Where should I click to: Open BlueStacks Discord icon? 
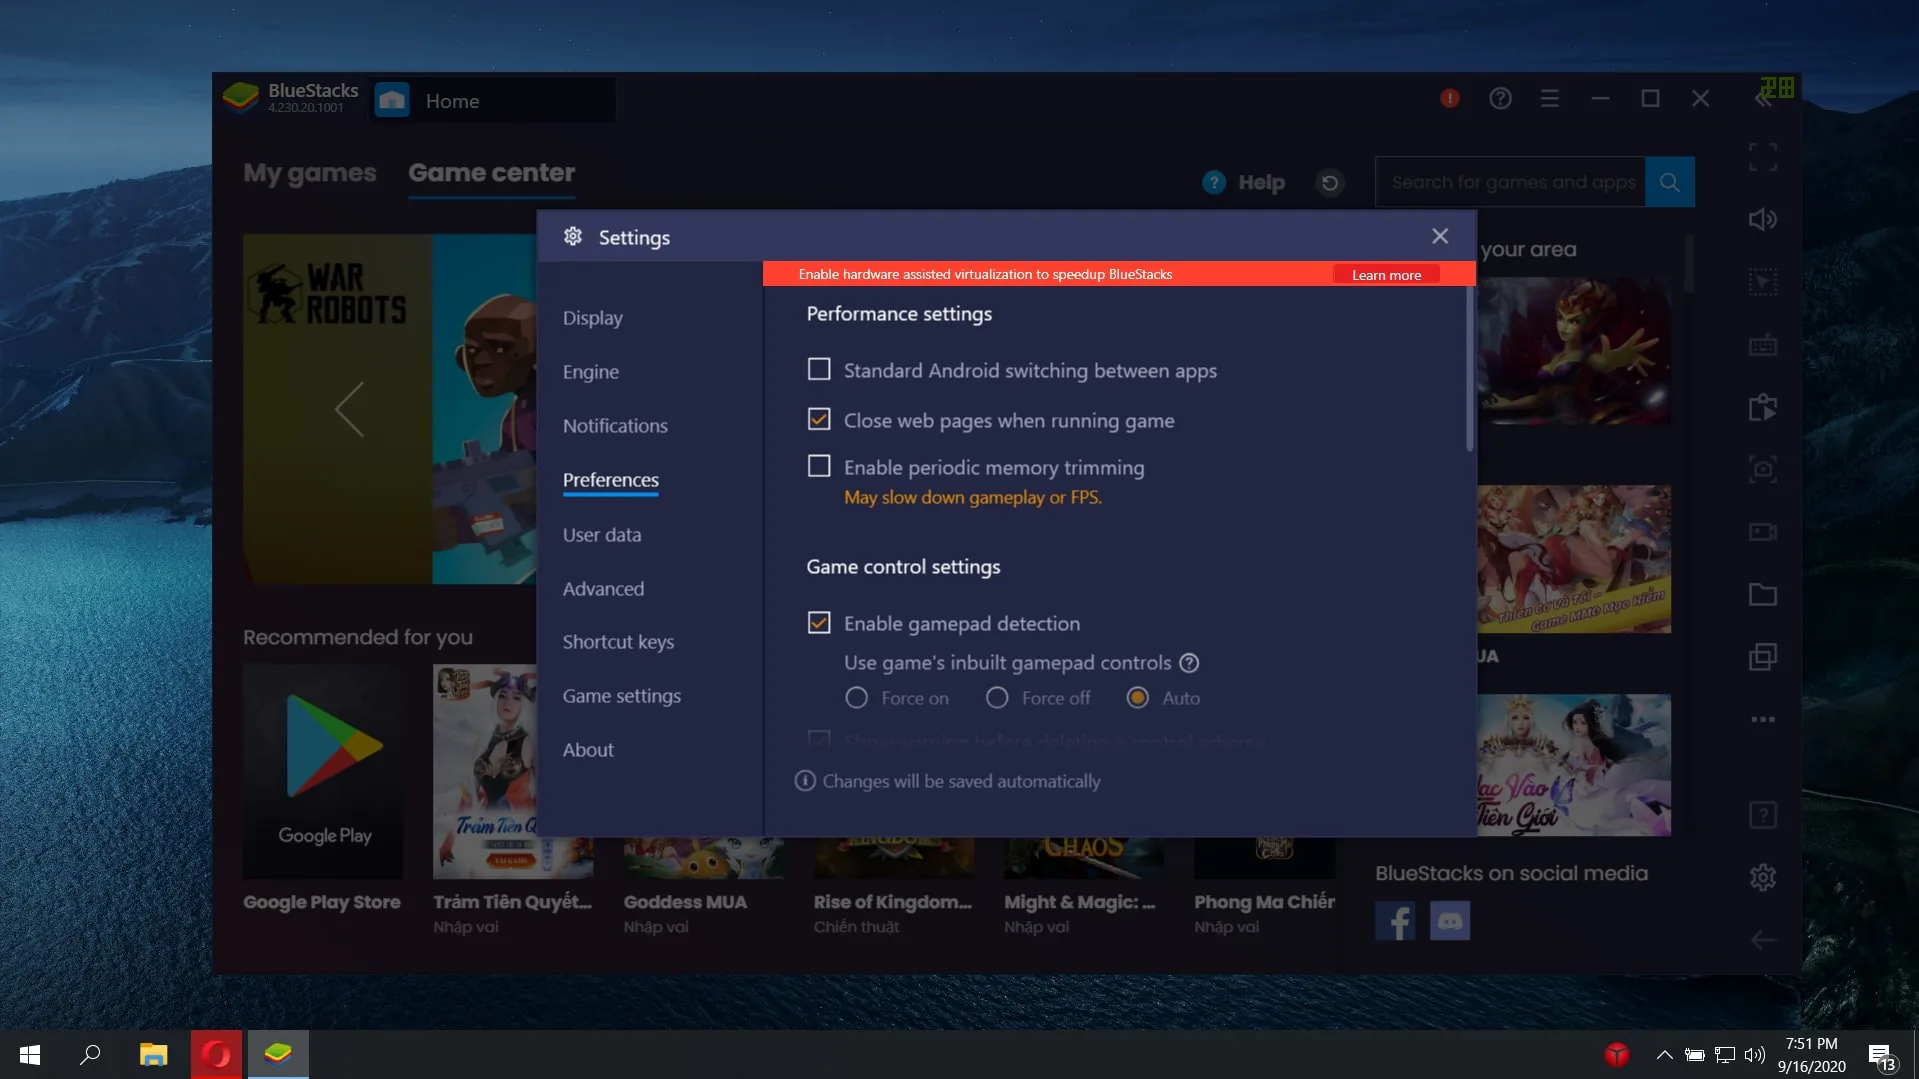coord(1449,921)
